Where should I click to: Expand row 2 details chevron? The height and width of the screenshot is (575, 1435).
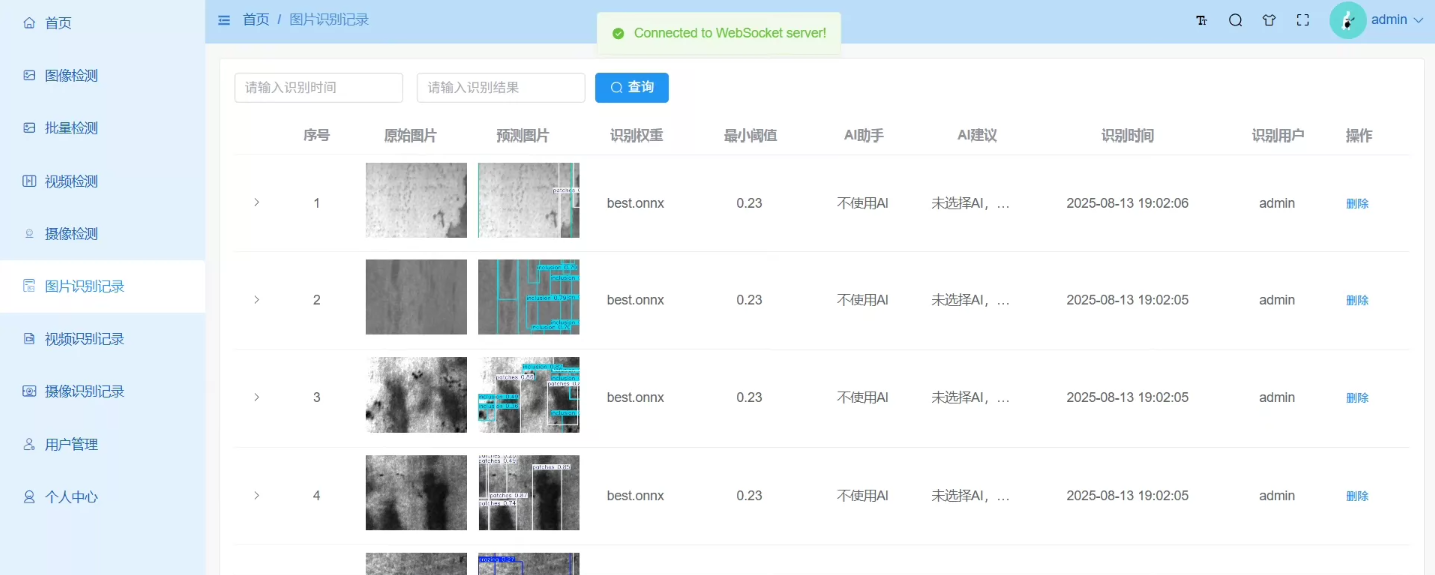(x=256, y=299)
